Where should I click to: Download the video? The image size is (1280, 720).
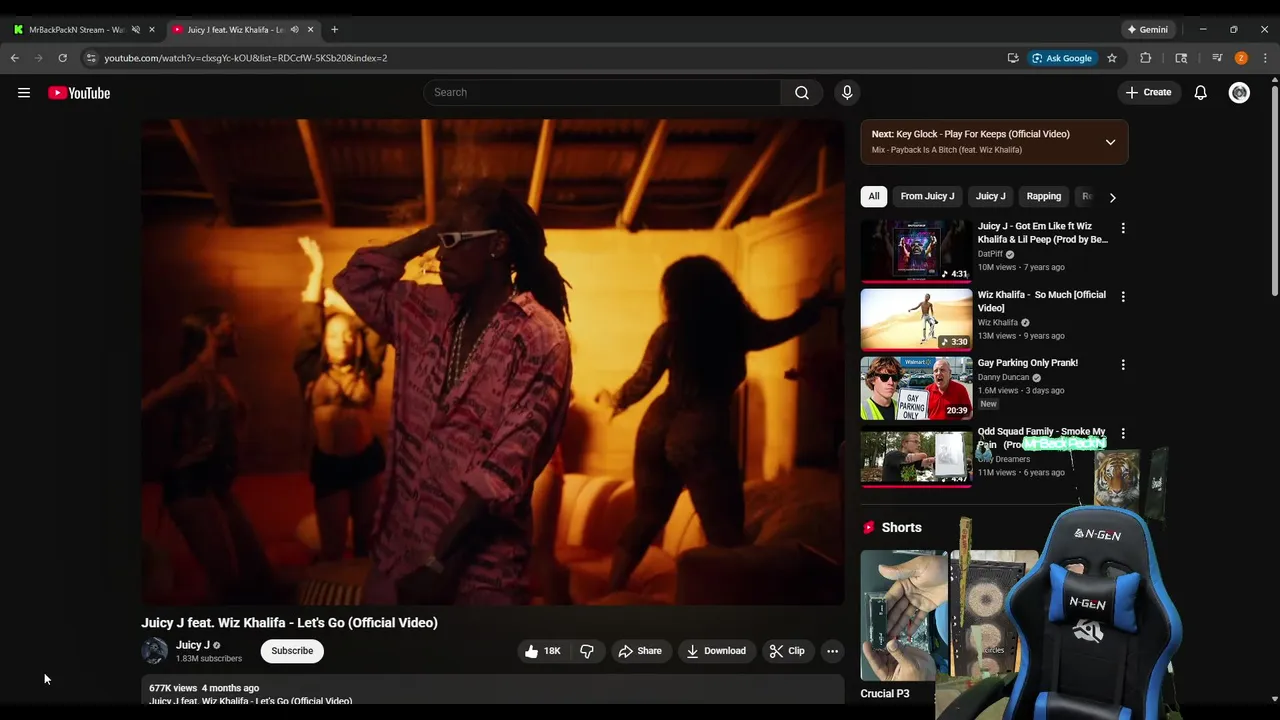(x=716, y=651)
